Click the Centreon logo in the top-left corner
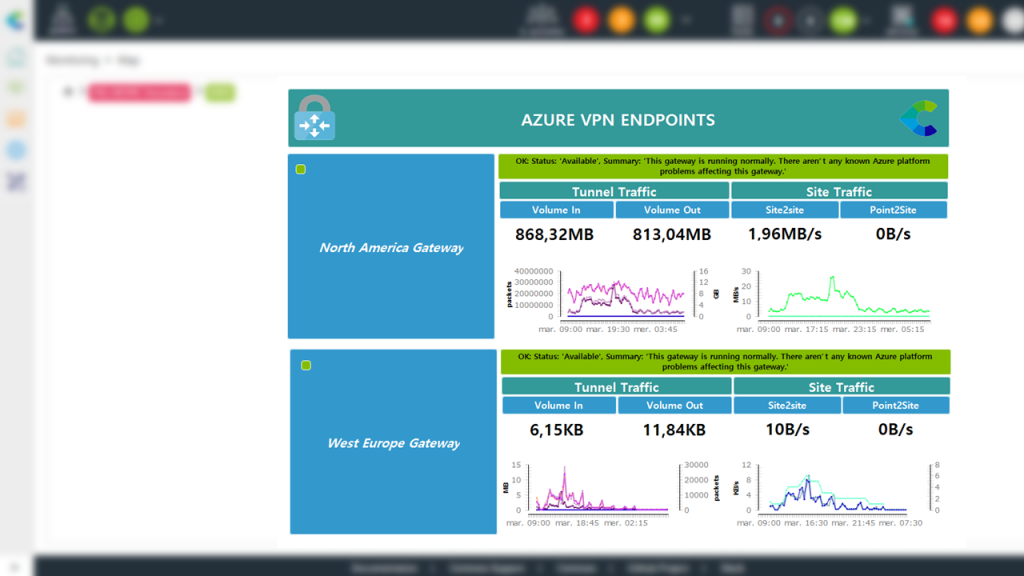The width and height of the screenshot is (1024, 576). pyautogui.click(x=15, y=20)
